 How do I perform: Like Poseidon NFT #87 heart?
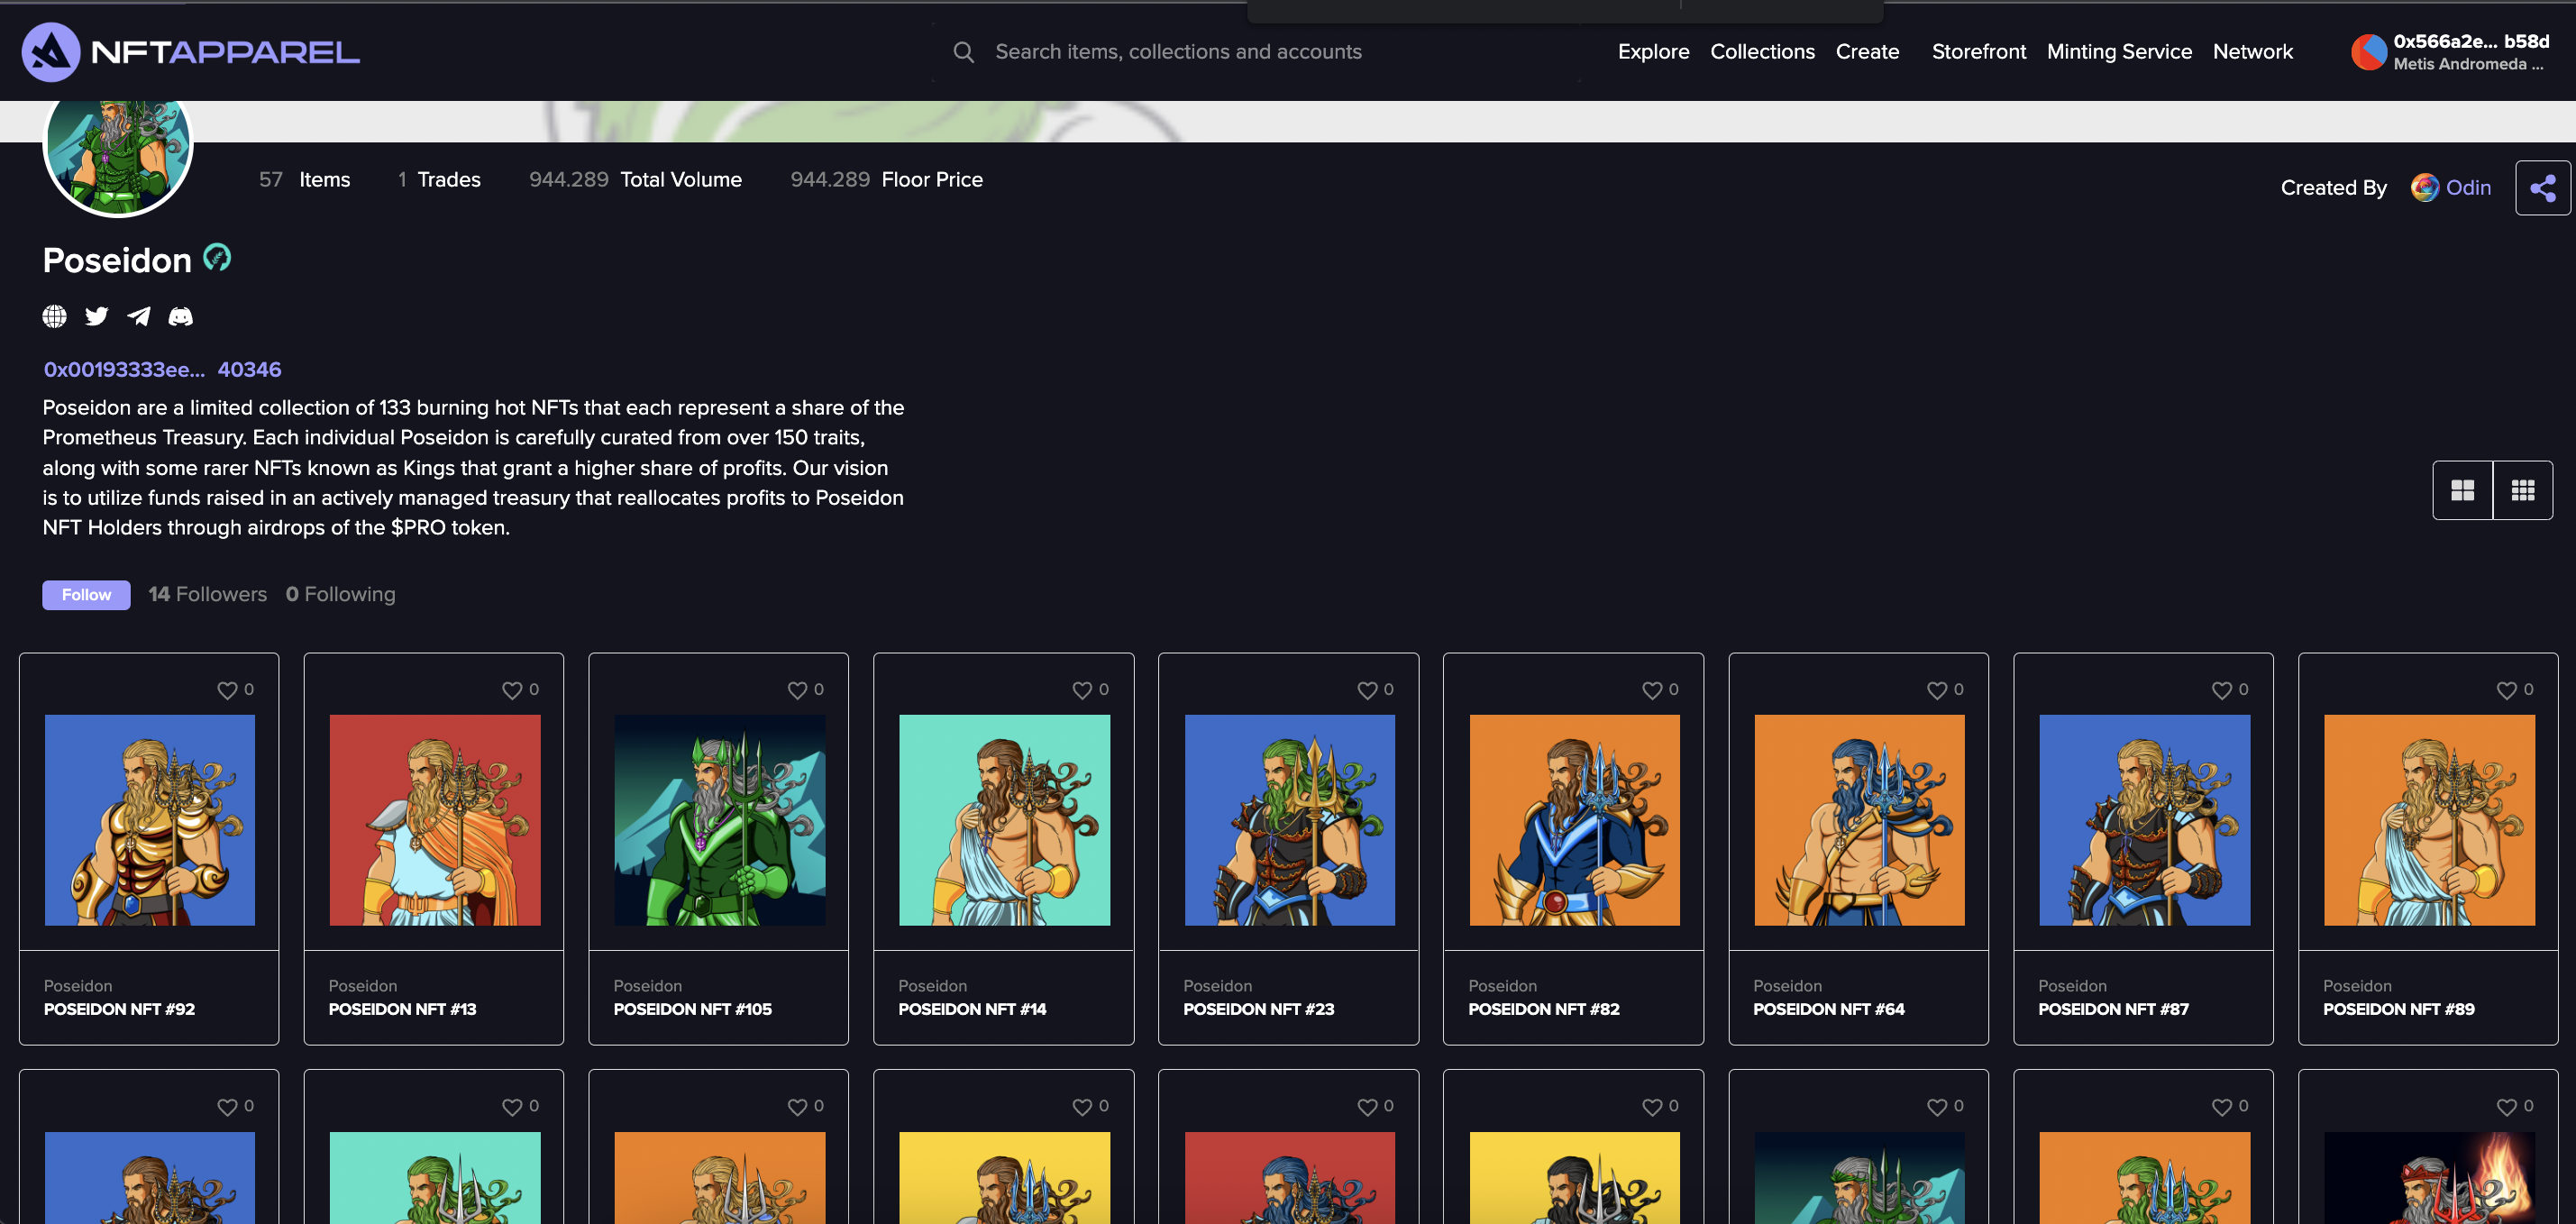[2222, 690]
